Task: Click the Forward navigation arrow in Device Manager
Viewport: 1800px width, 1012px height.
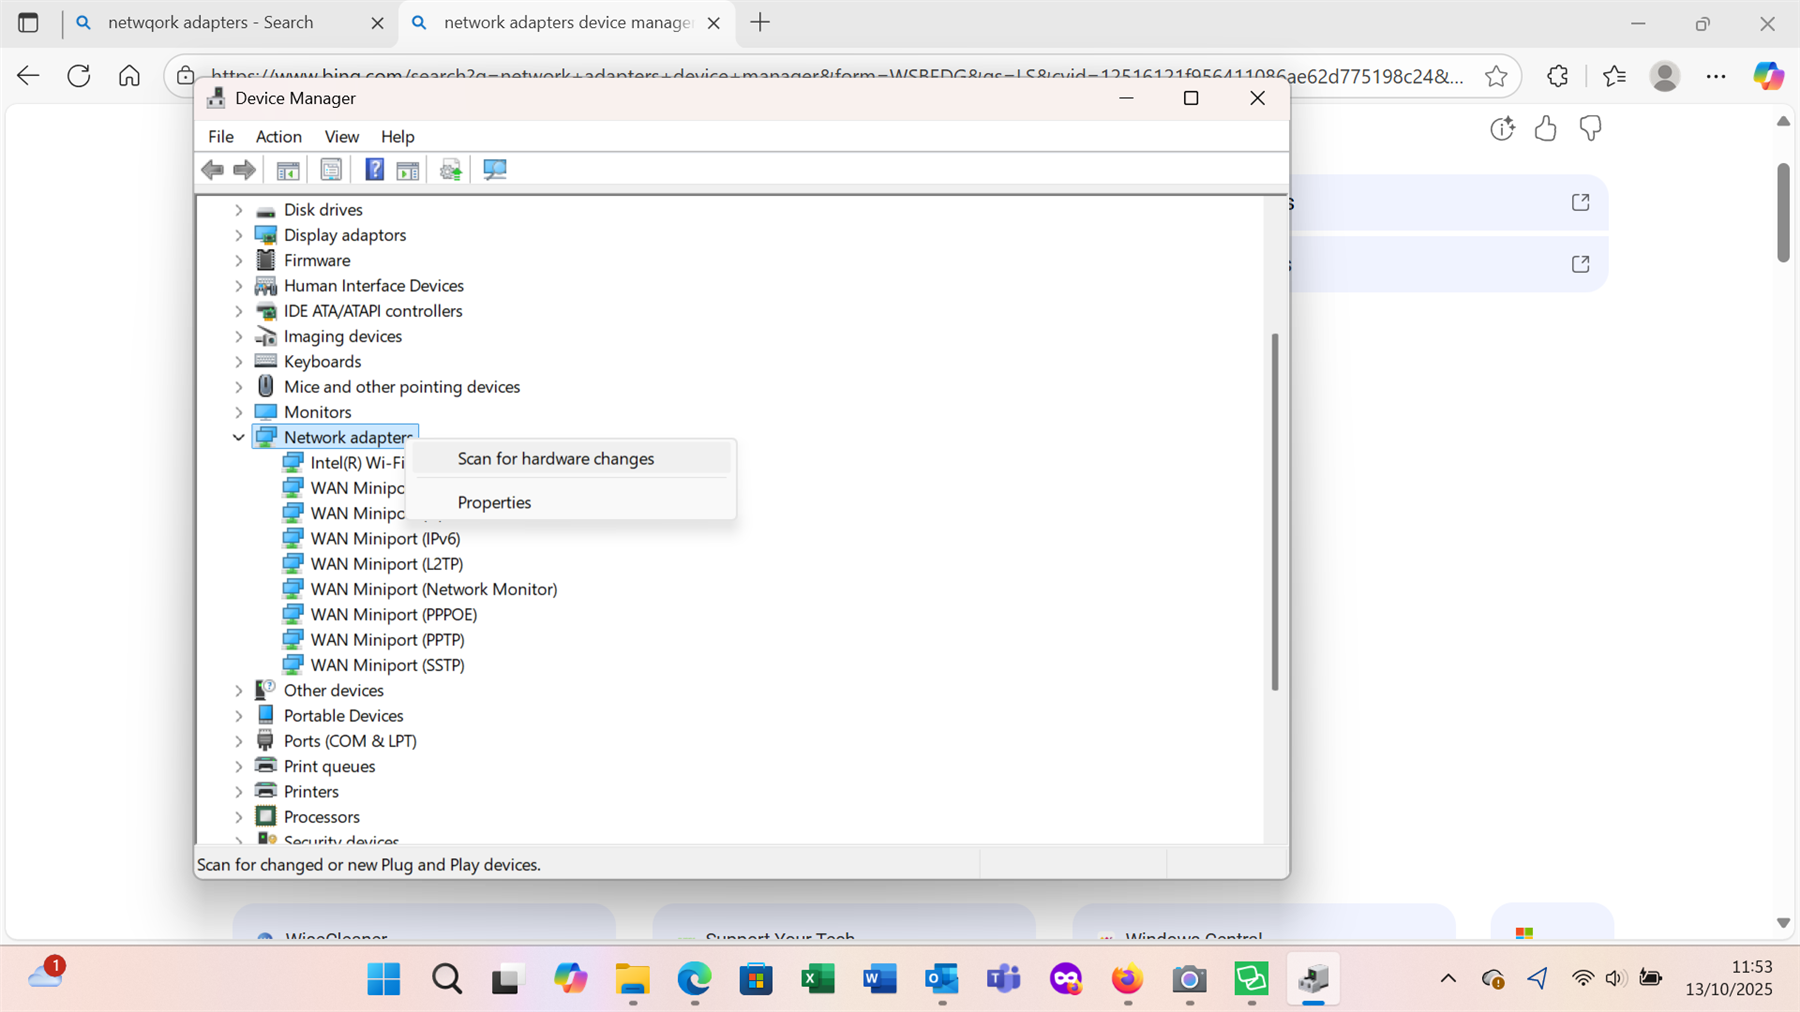Action: tap(243, 169)
